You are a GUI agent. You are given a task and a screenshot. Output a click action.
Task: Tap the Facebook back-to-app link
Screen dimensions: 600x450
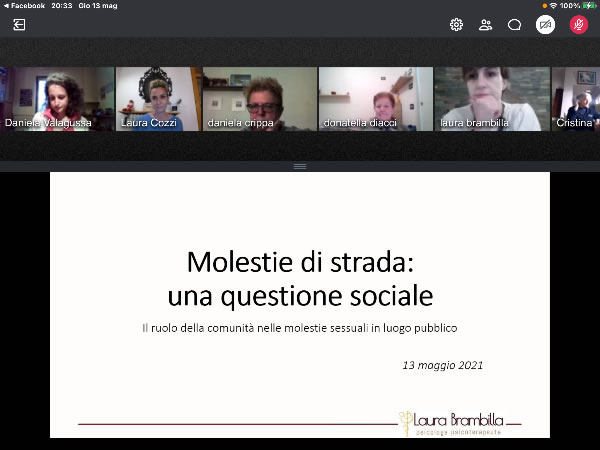[24, 6]
